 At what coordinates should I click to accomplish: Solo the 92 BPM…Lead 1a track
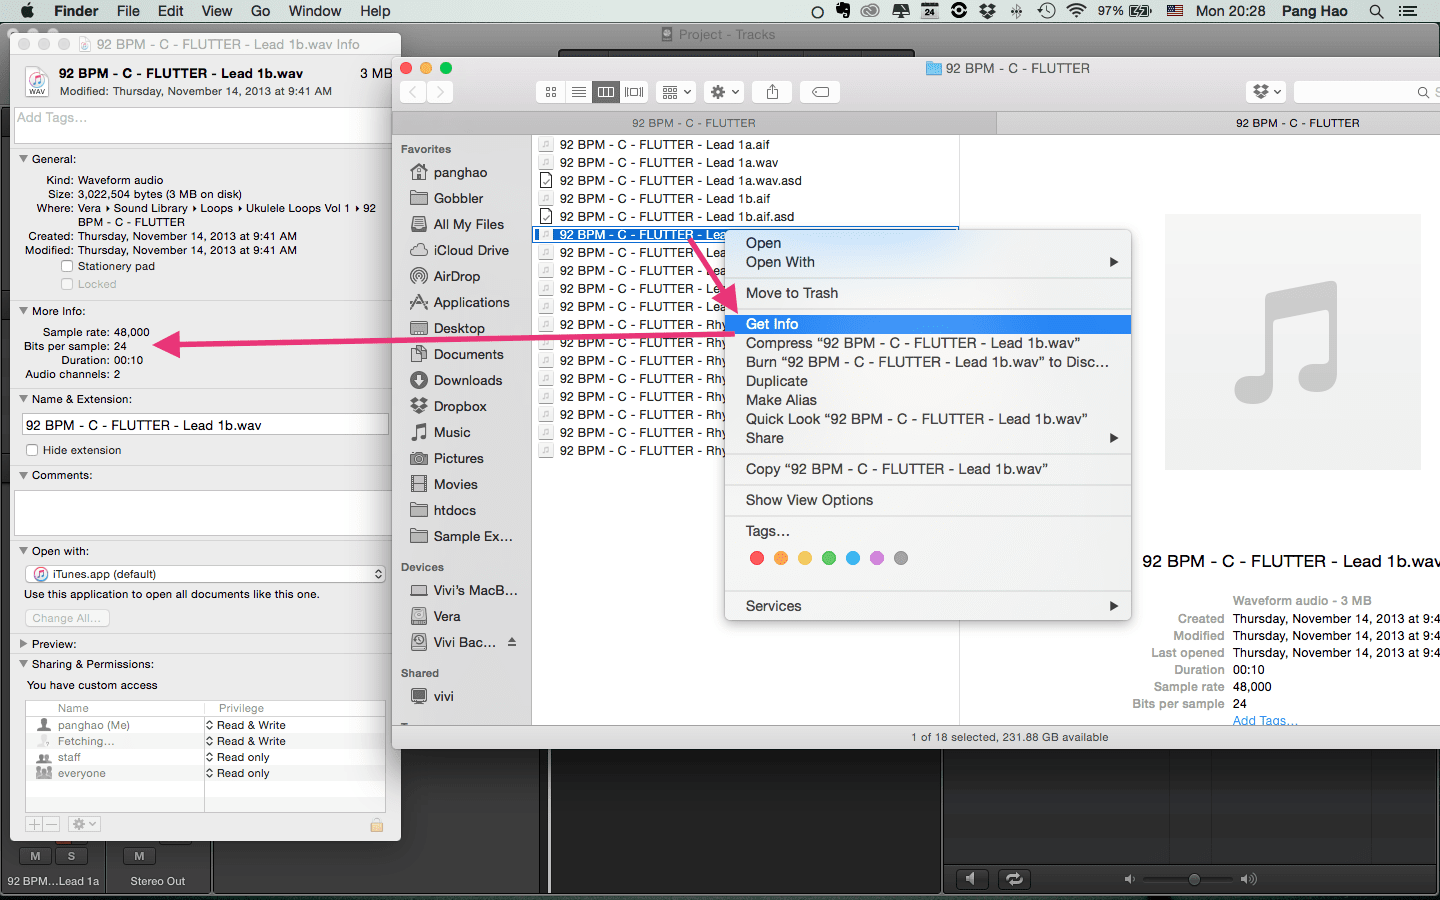[71, 856]
